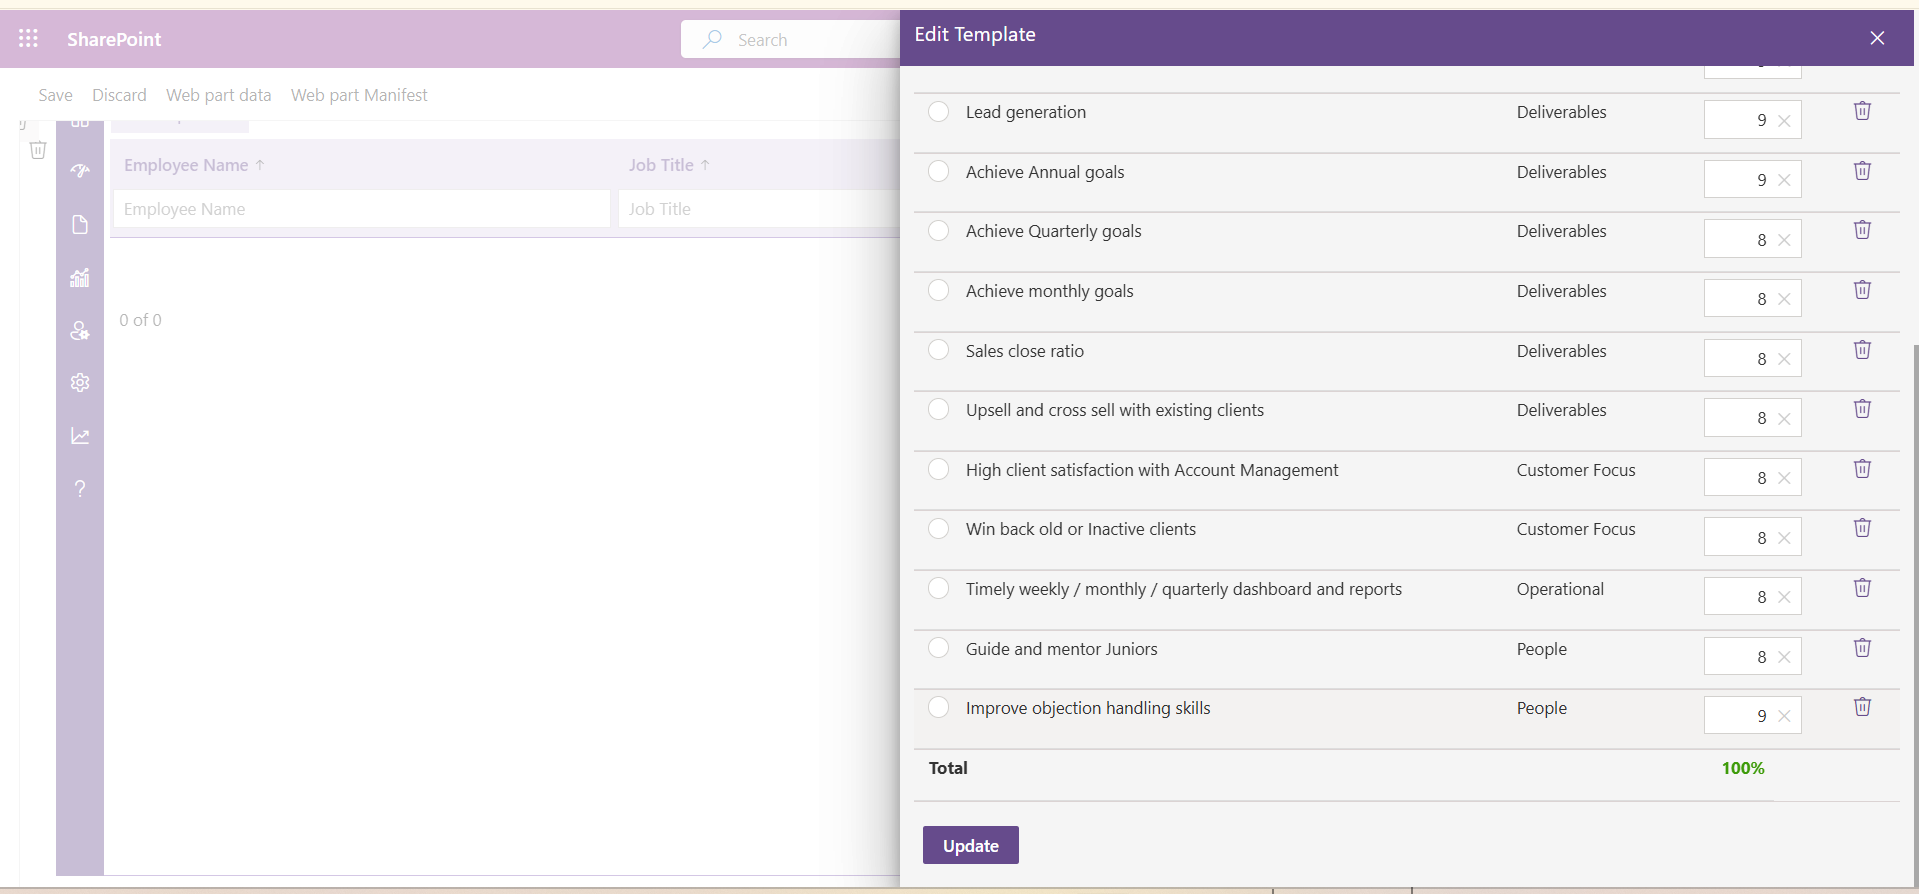Screen dimensions: 1919x894
Task: Clear weight value for Achieve monthly goals
Action: click(x=1784, y=299)
